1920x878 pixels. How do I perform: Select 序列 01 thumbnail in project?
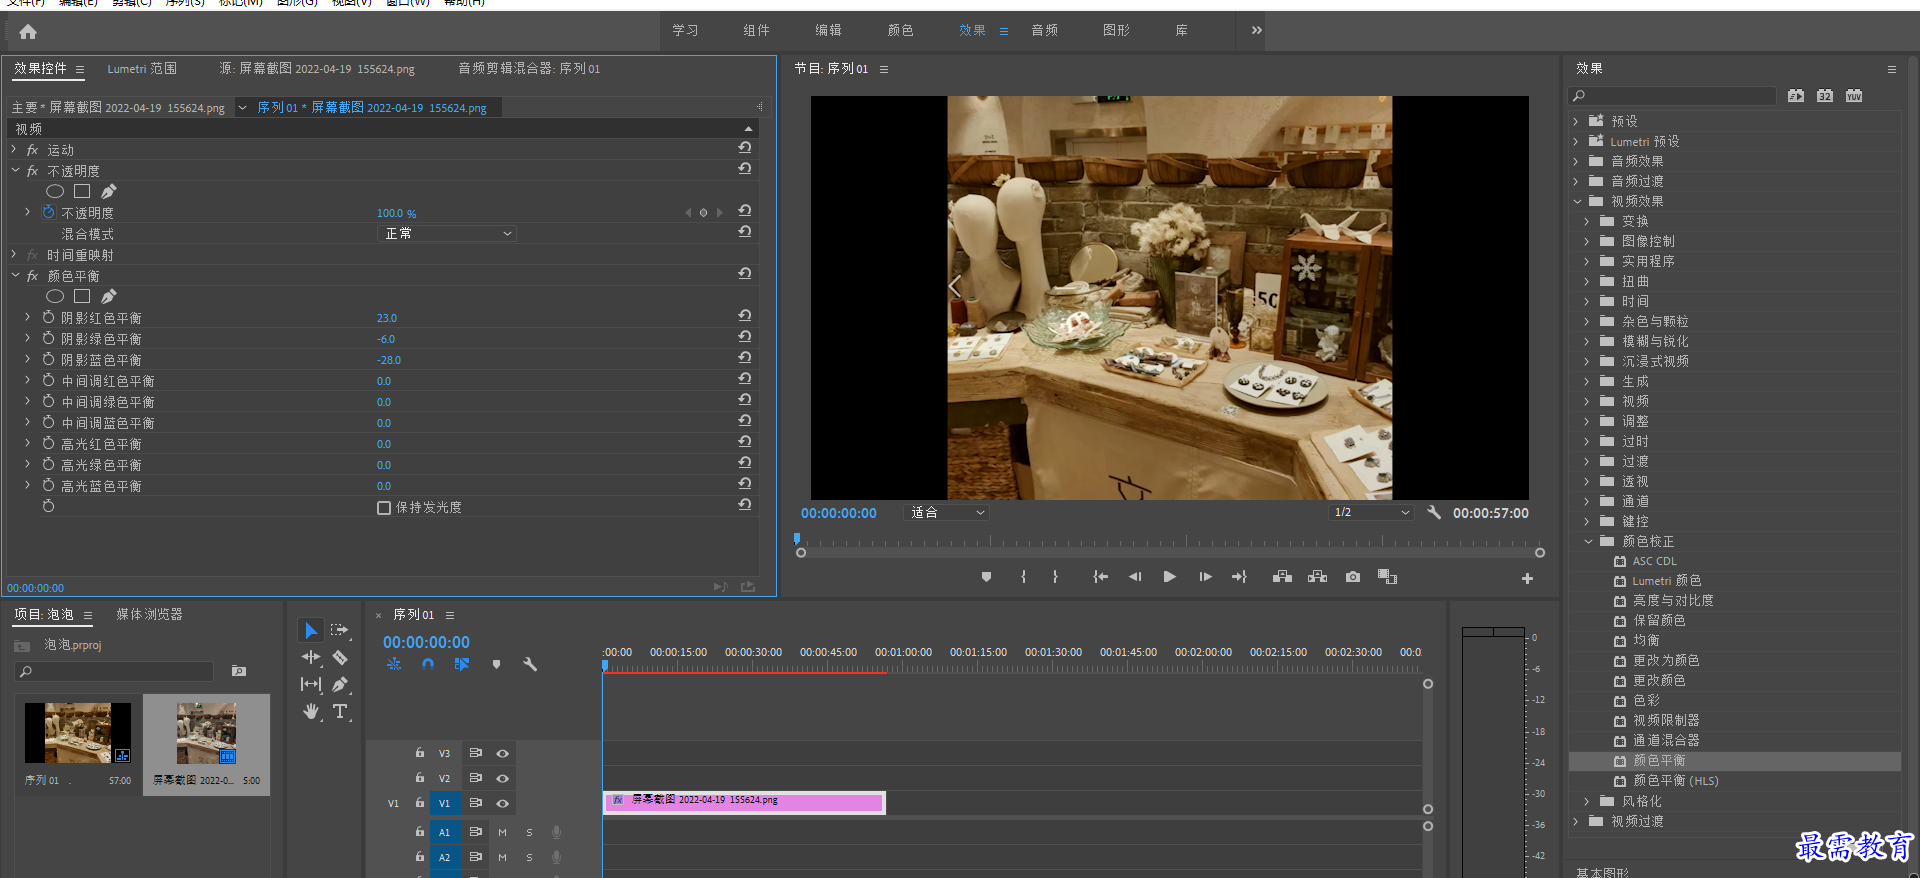pyautogui.click(x=78, y=733)
